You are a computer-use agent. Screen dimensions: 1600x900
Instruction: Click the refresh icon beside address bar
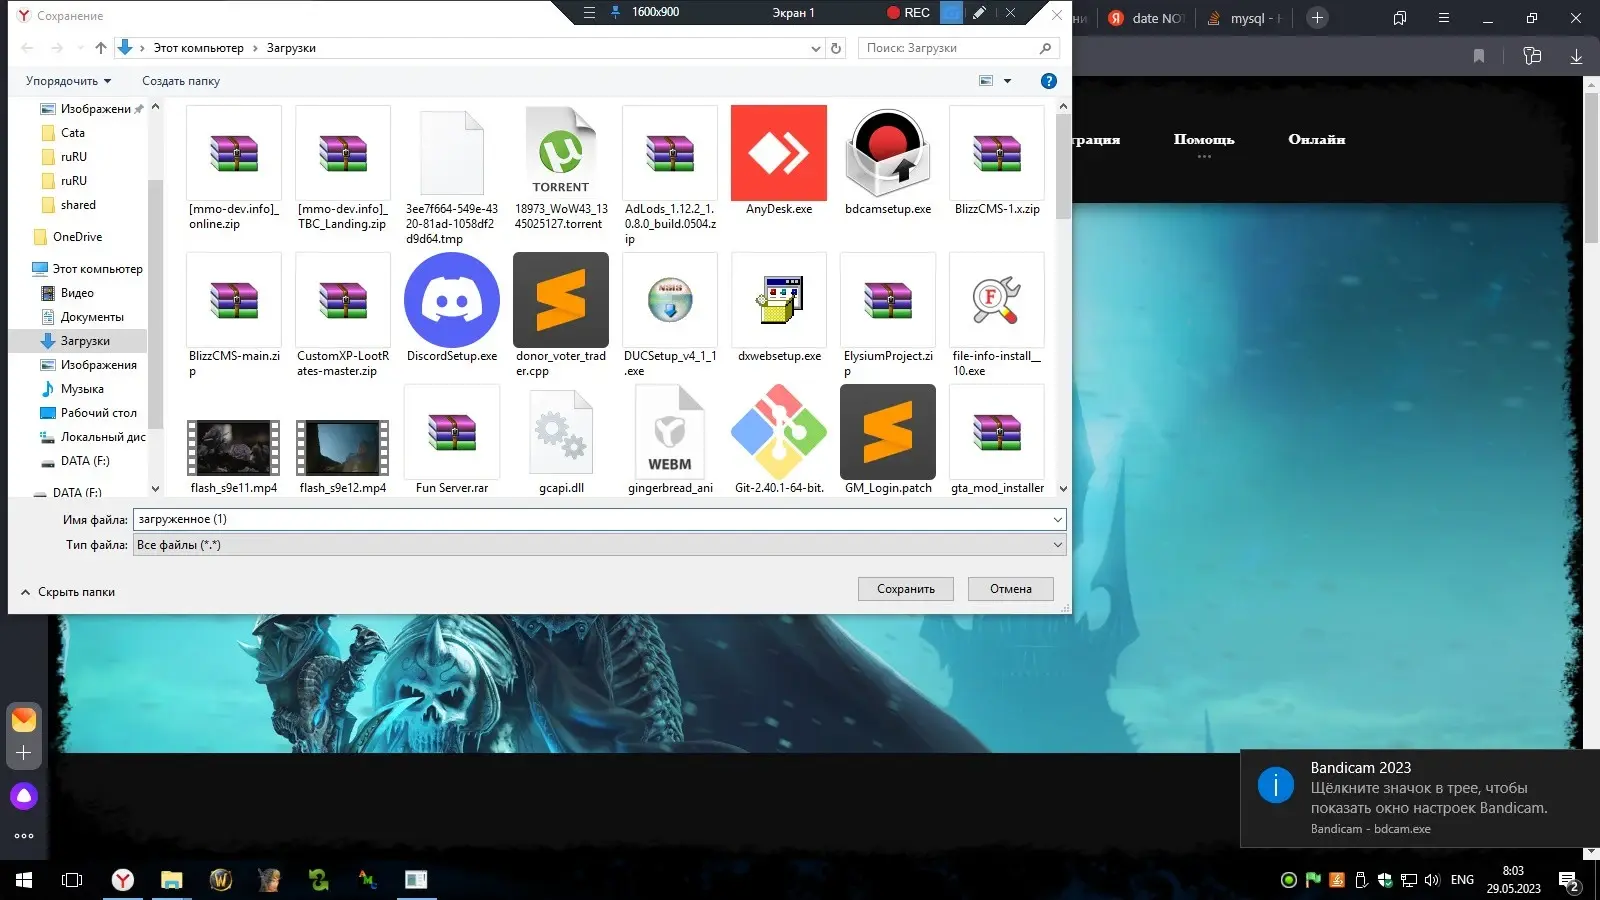pyautogui.click(x=836, y=48)
